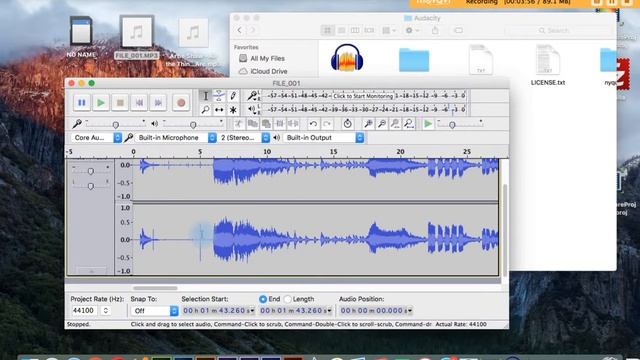Click the Finder back arrow button

point(240,30)
